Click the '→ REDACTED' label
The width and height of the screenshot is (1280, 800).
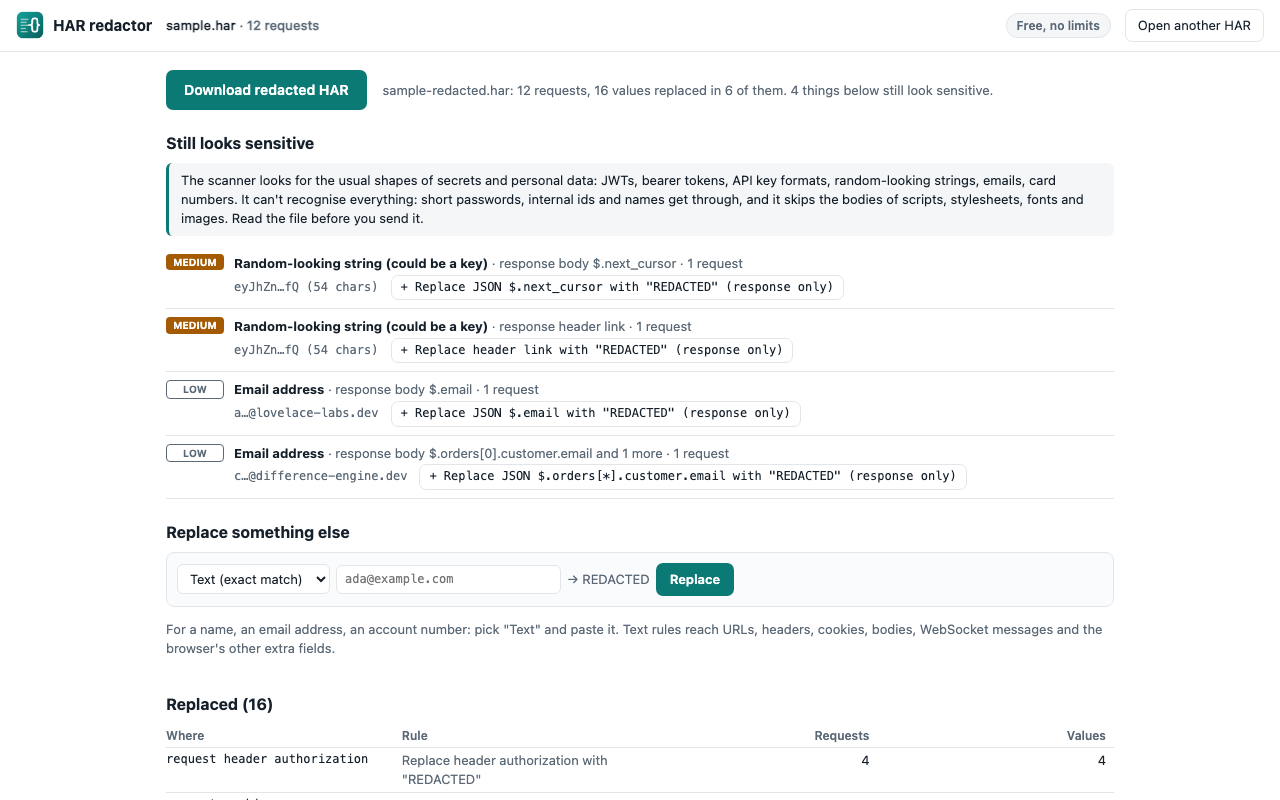(x=608, y=579)
